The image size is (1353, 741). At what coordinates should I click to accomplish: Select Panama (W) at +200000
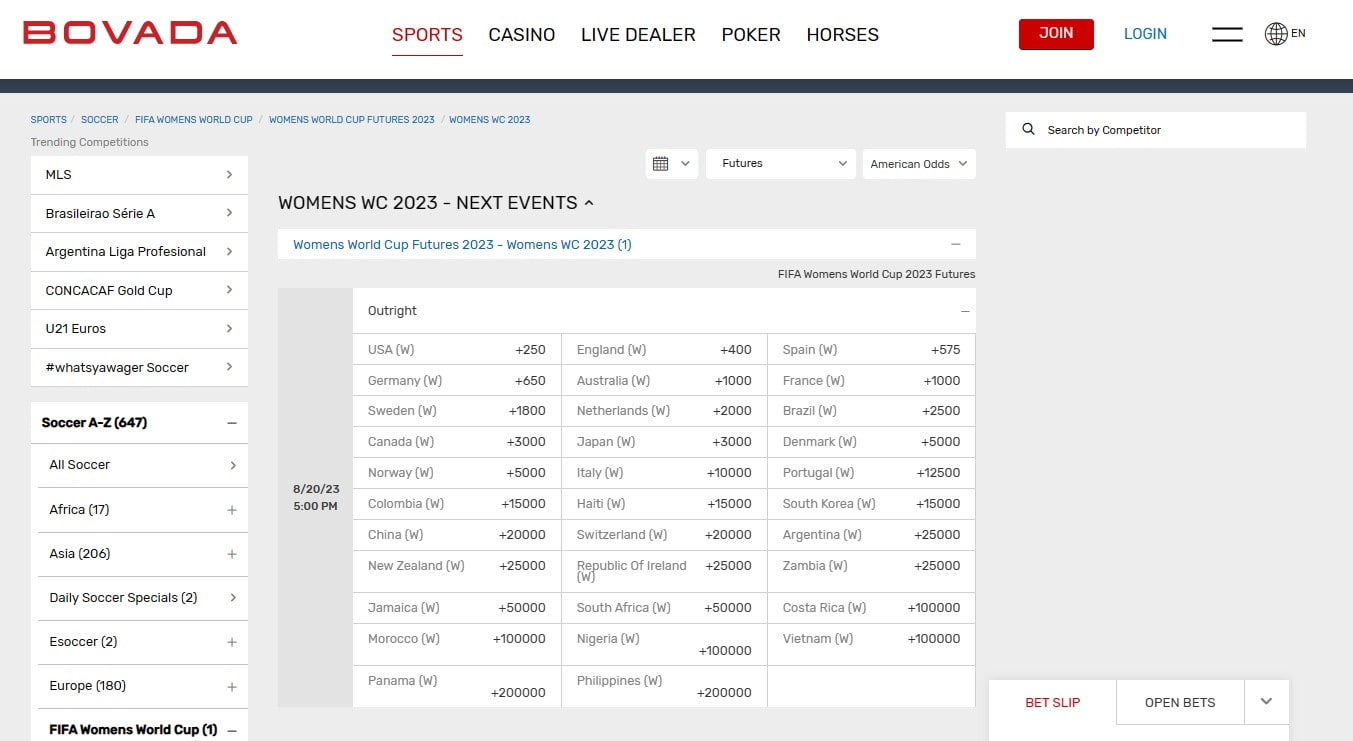click(457, 687)
